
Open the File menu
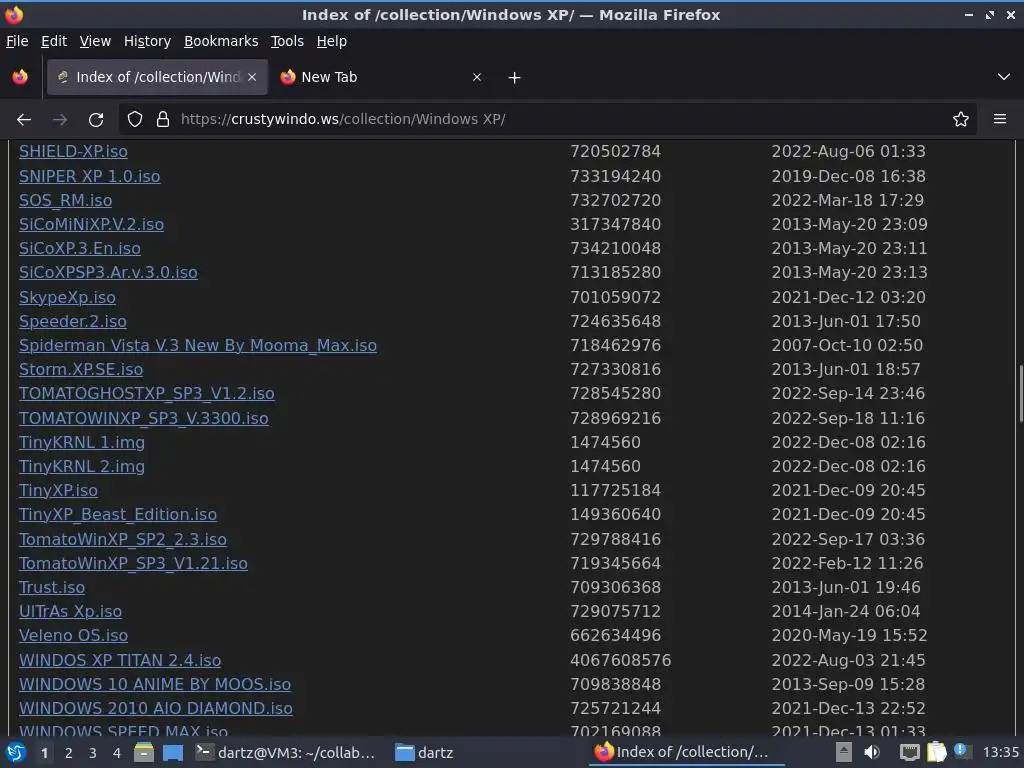tap(17, 41)
